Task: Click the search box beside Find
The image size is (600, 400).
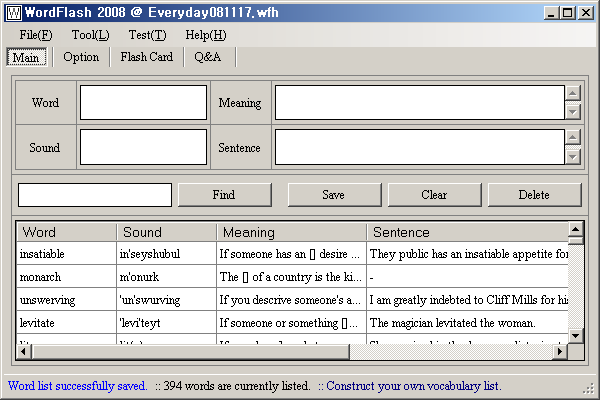Action: coord(95,195)
